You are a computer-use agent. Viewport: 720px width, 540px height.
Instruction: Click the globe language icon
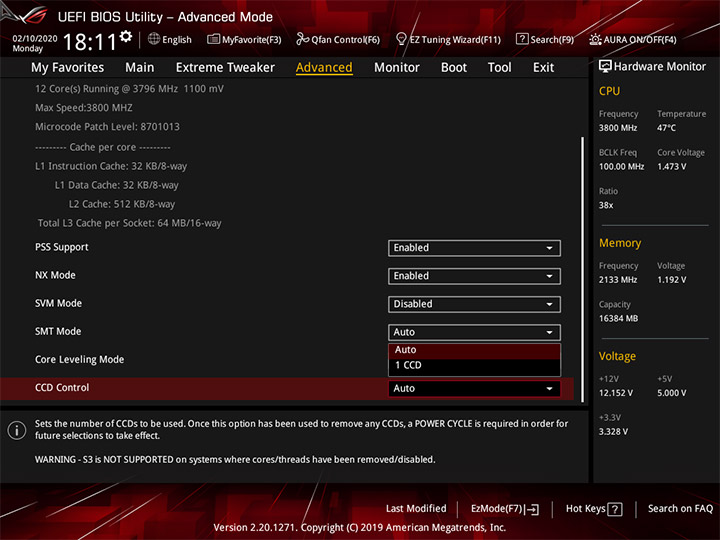coord(154,39)
